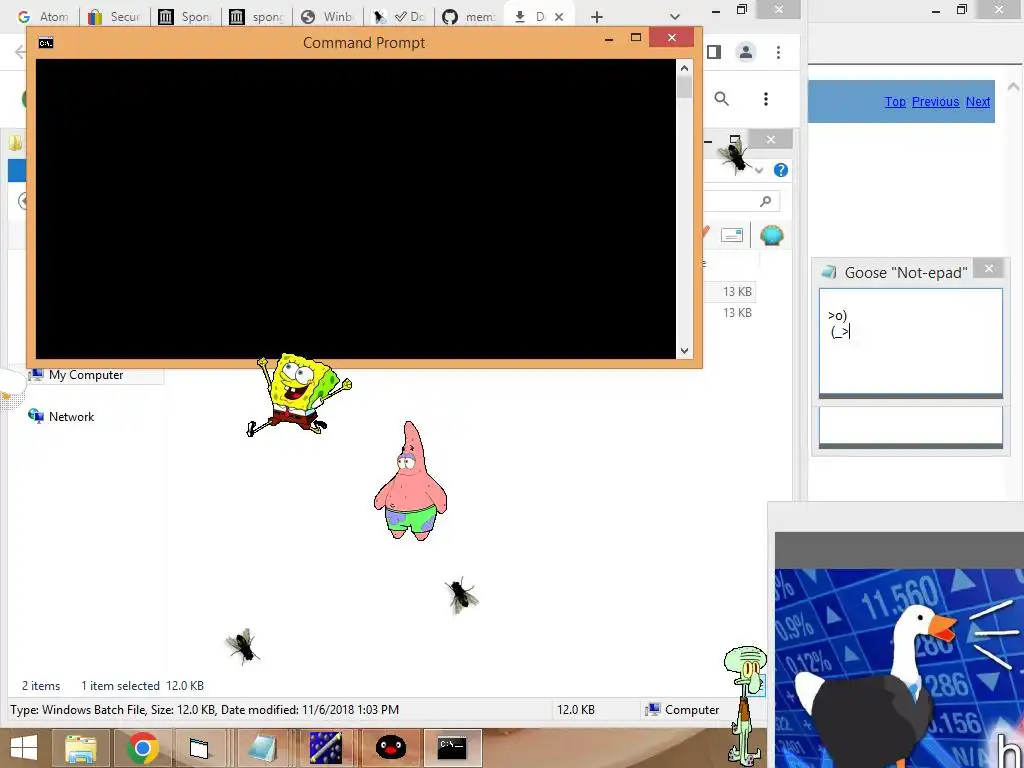This screenshot has height=768, width=1024.
Task: Click the envelope card toolbar icon
Action: coord(732,235)
